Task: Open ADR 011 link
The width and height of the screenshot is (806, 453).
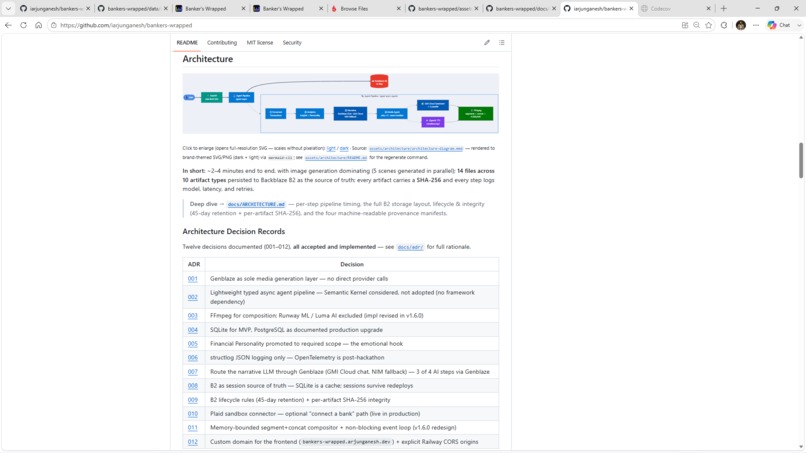Action: tap(193, 428)
